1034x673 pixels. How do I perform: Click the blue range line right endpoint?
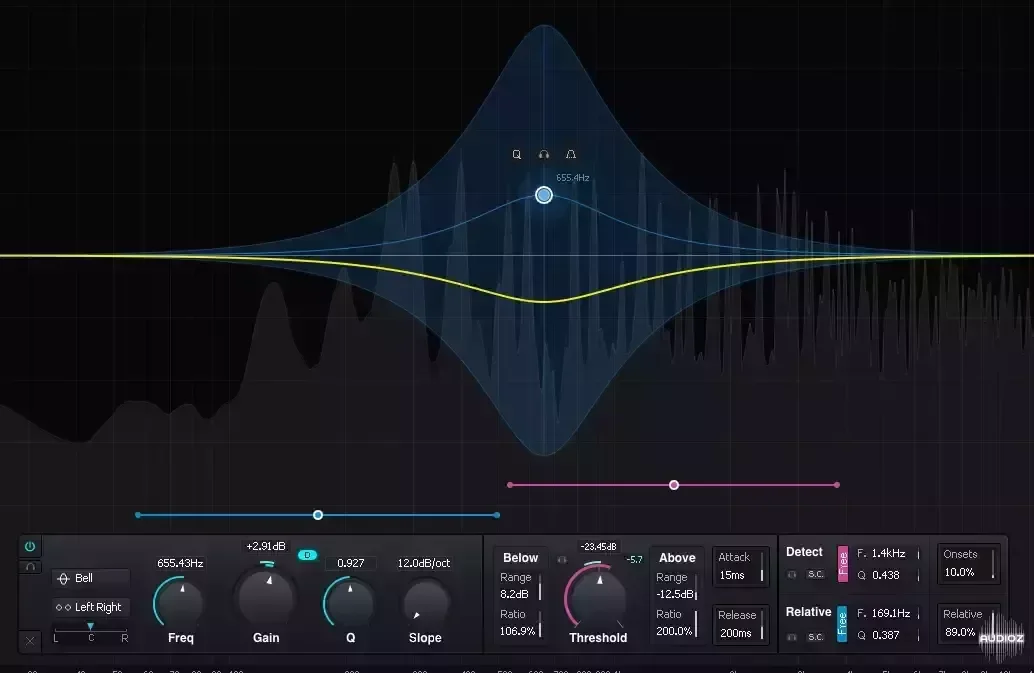tap(497, 515)
